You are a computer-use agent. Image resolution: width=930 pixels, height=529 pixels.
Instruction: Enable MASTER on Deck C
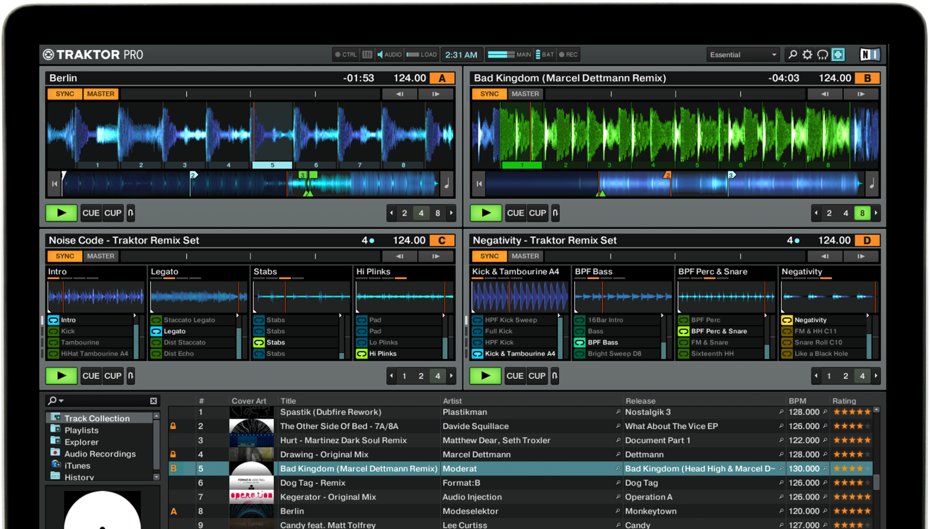100,256
